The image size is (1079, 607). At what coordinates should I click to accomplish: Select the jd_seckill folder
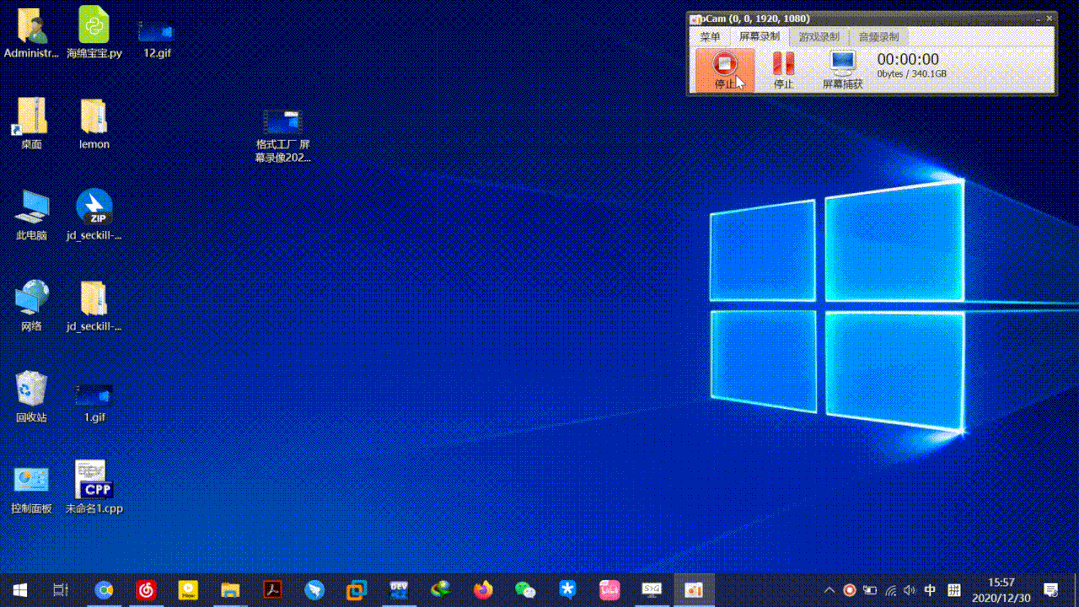tap(94, 306)
